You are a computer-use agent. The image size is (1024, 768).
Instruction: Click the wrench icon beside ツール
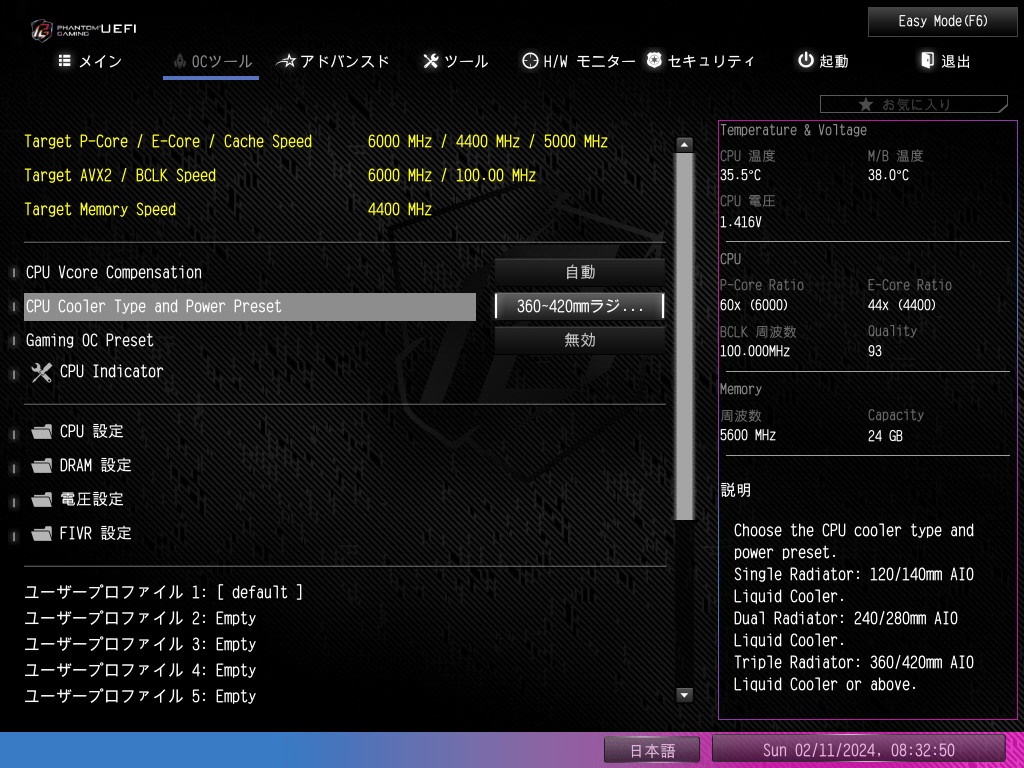[430, 61]
